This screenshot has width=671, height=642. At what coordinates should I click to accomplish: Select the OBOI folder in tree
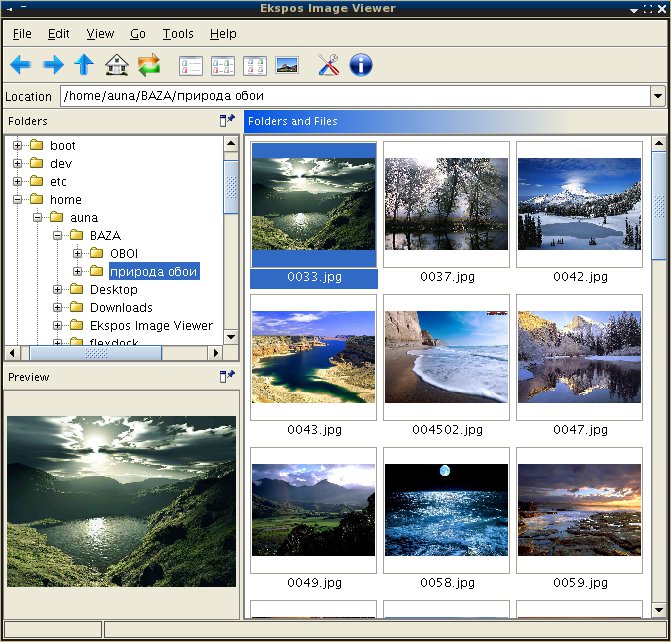(124, 253)
